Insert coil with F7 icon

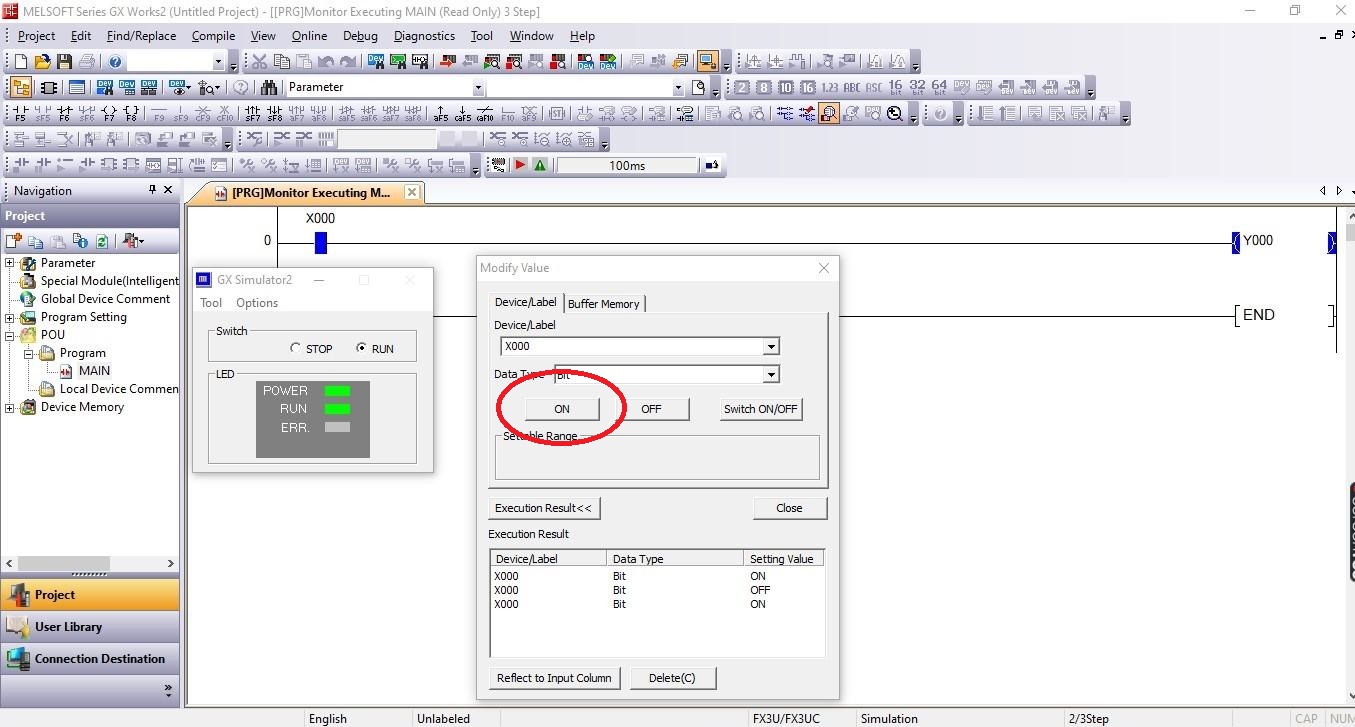click(x=109, y=113)
